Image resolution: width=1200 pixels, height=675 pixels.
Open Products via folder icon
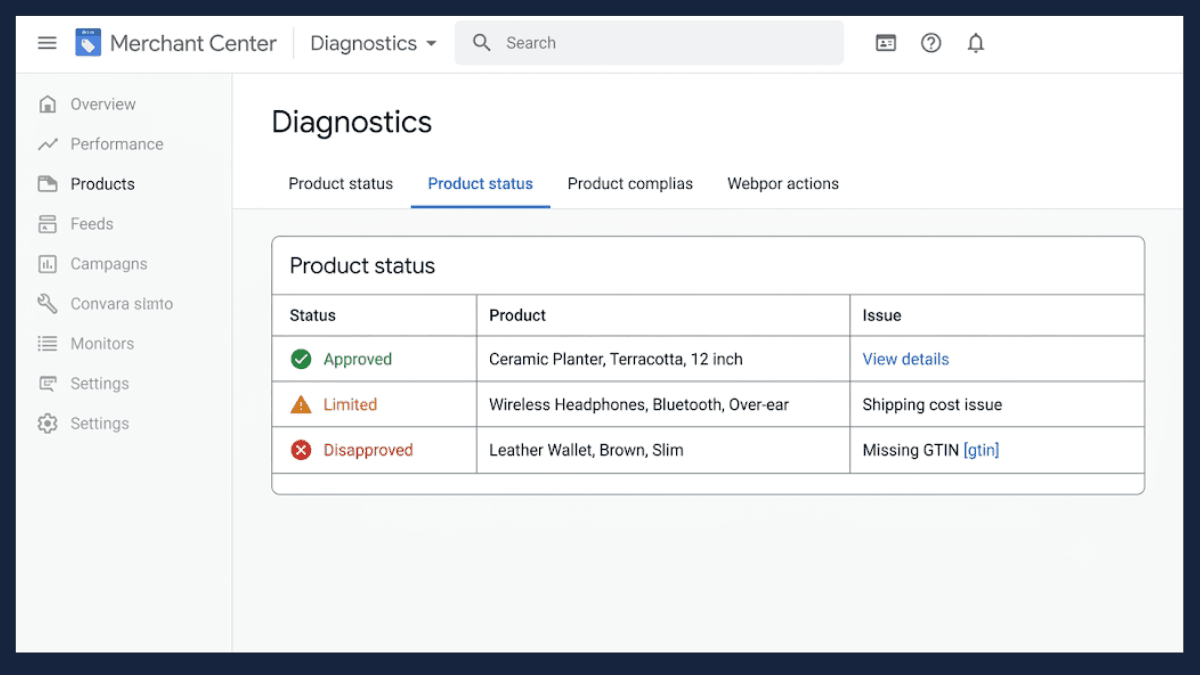(x=47, y=184)
